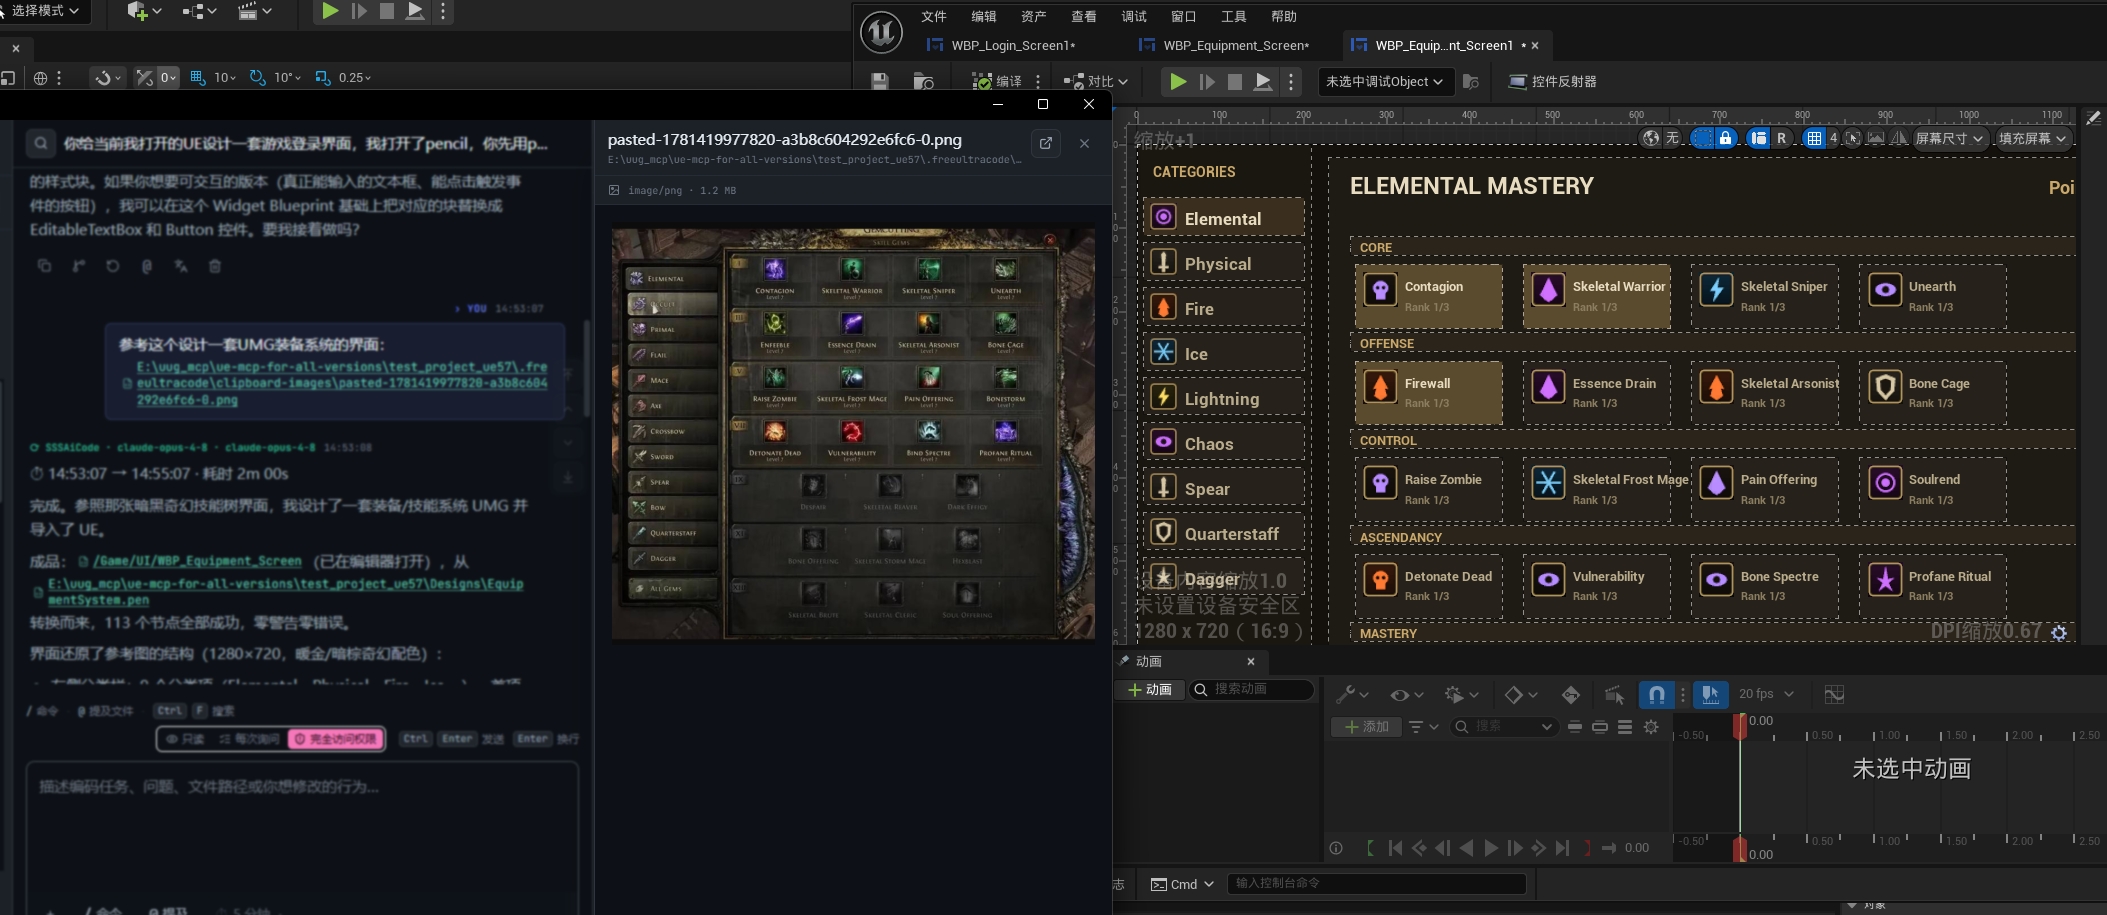
Task: Toggle the R respect locks button
Action: [x=1781, y=138]
